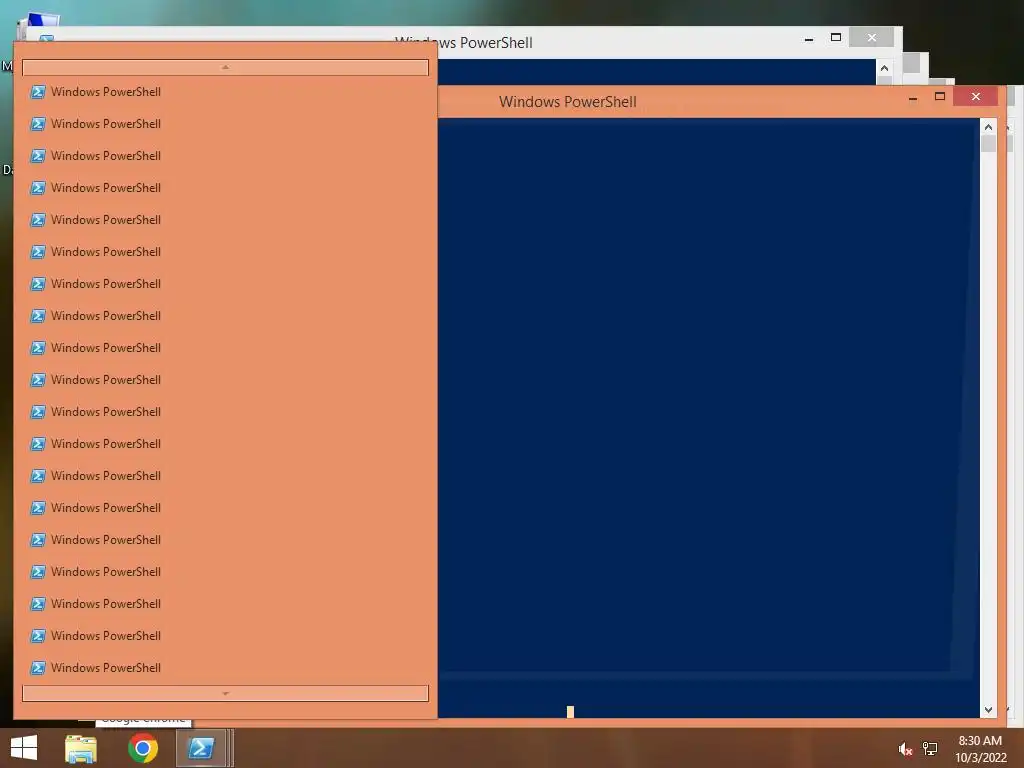Open the Start menu button
This screenshot has height=768, width=1024.
click(x=24, y=748)
